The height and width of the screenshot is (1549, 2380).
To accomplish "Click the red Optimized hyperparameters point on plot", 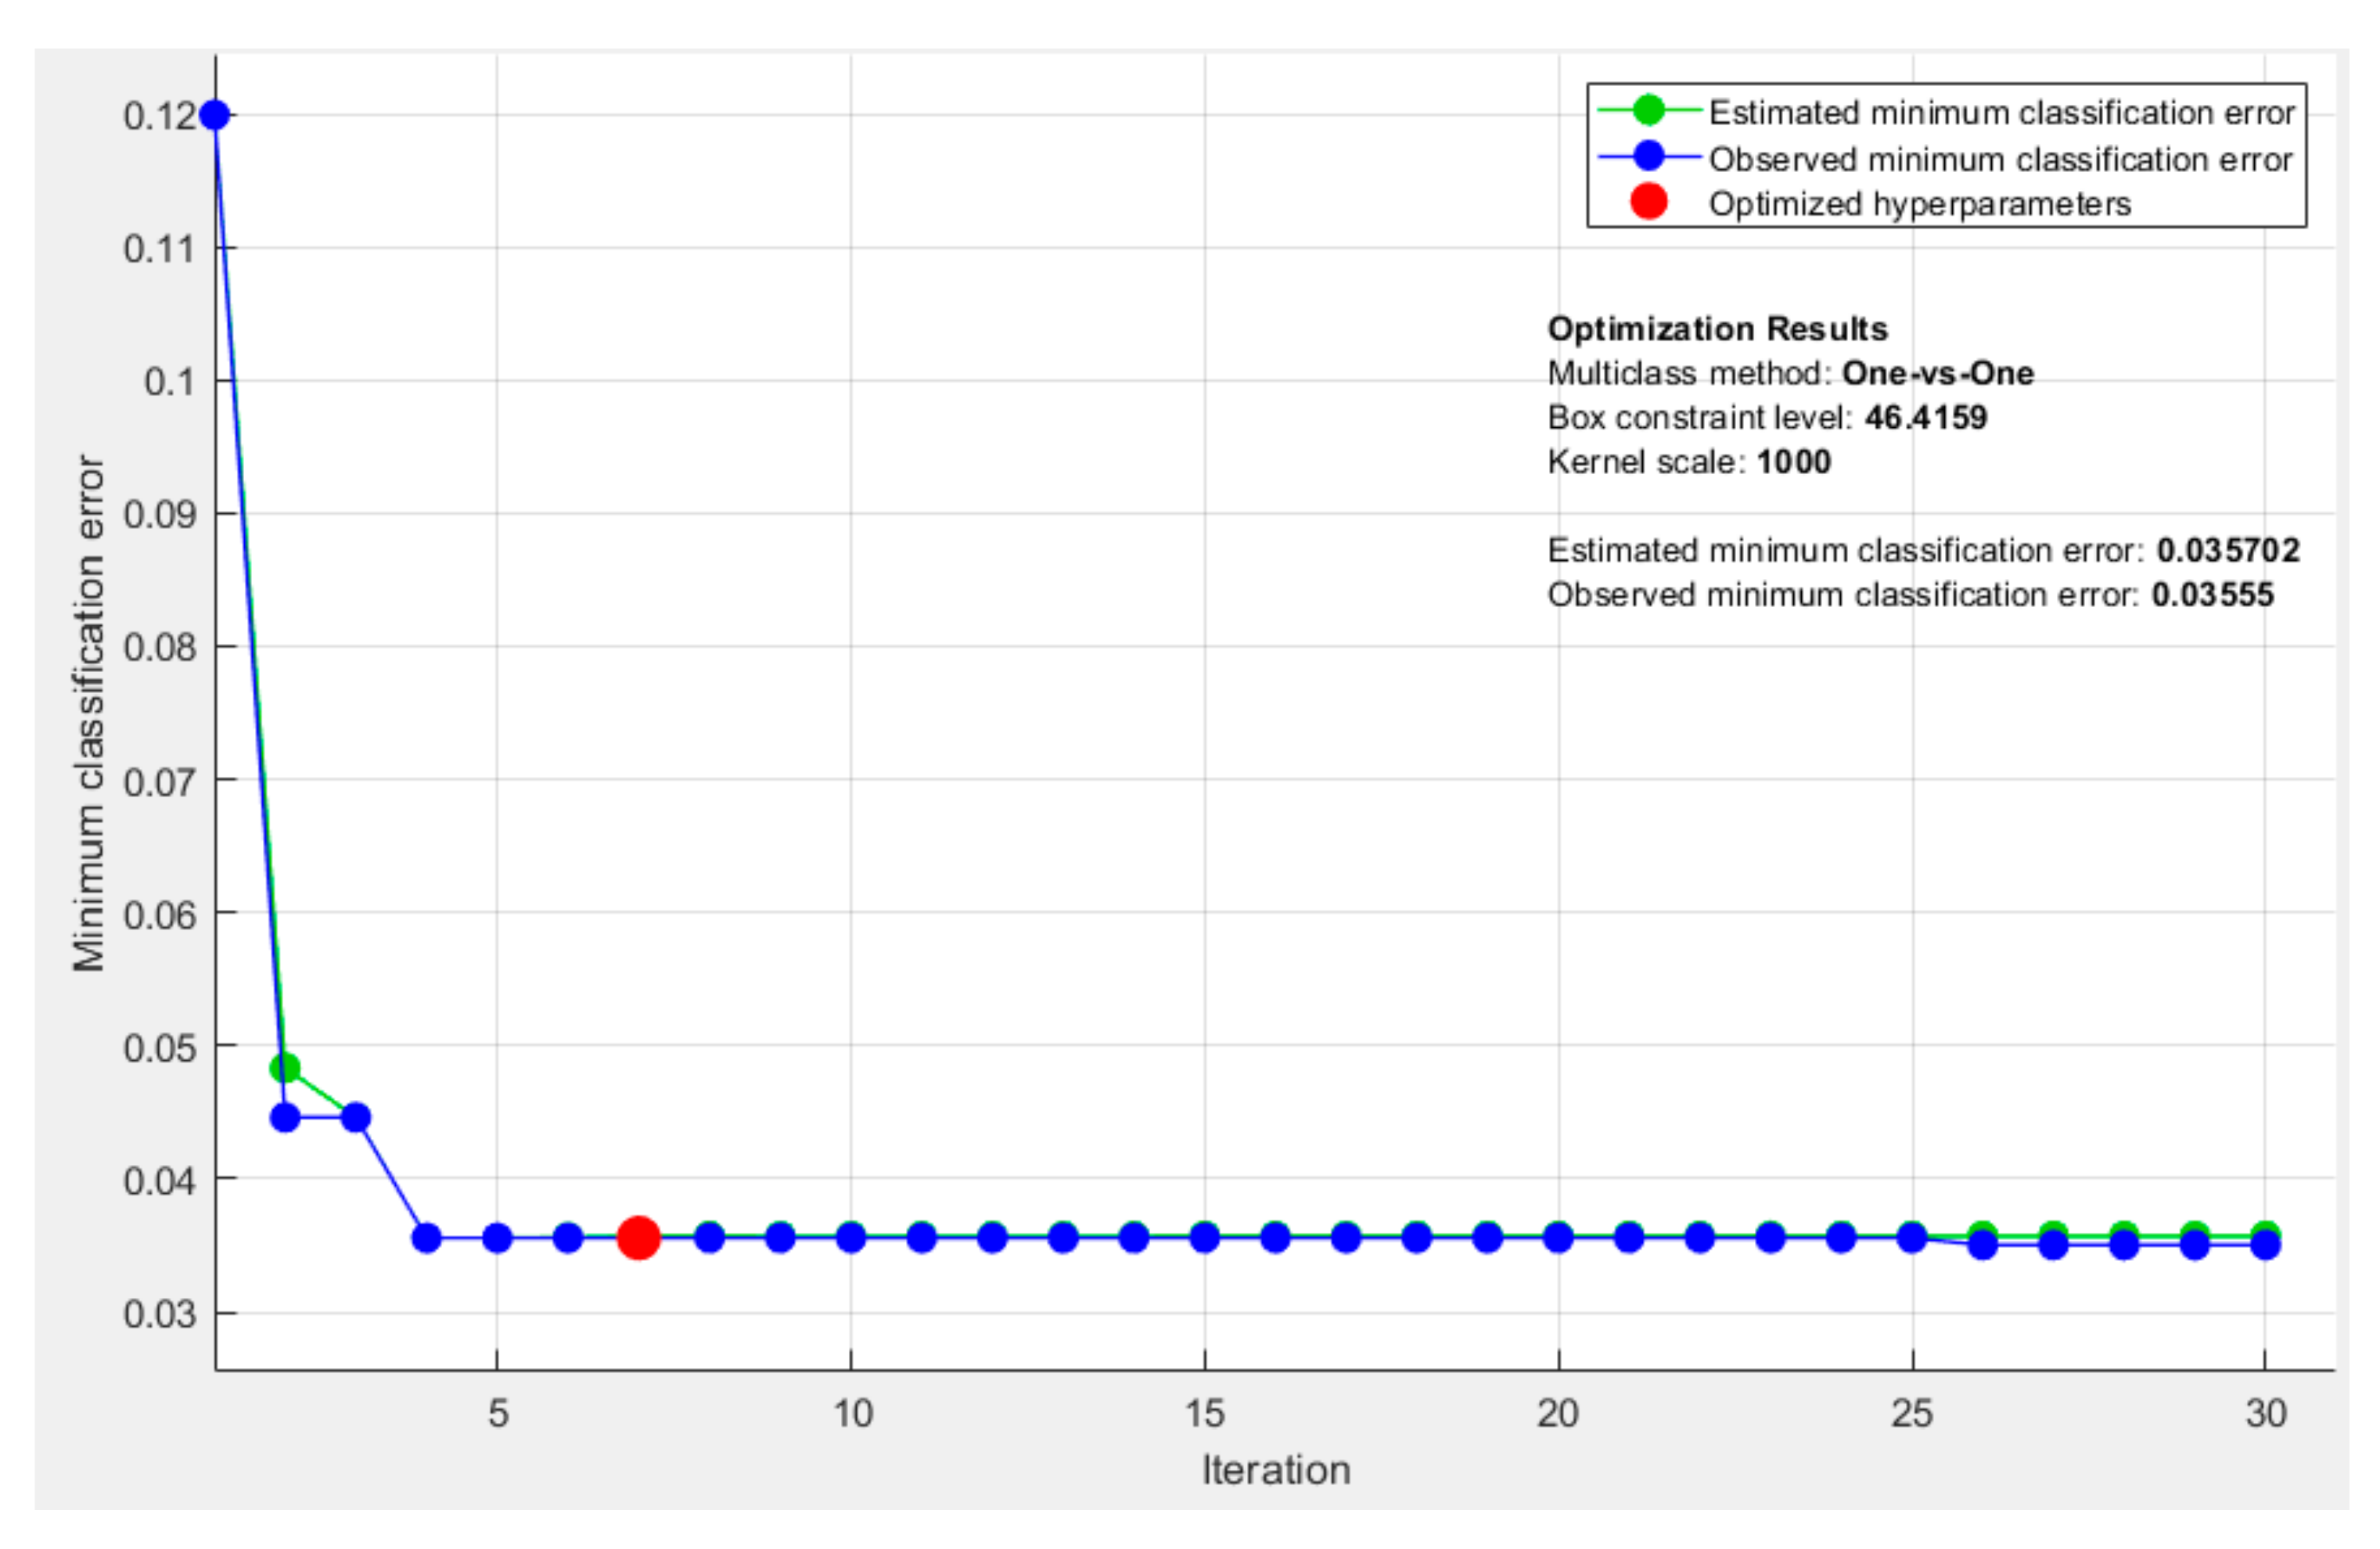I will (x=638, y=1237).
